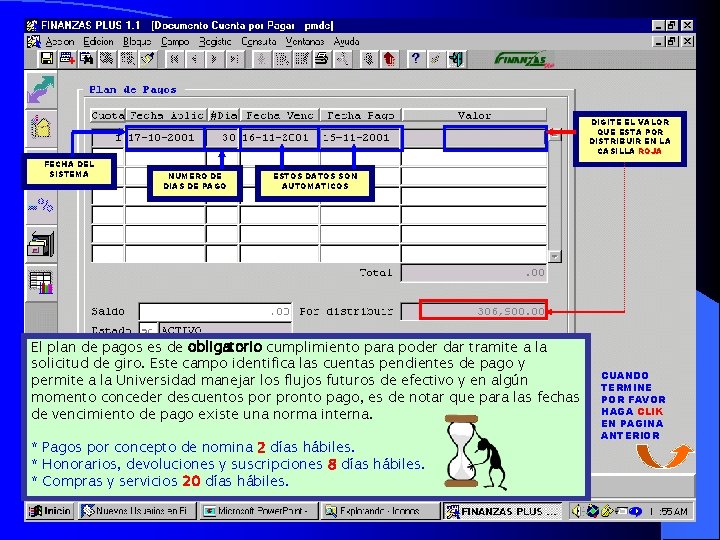Click the Fecha Venc column header
The height and width of the screenshot is (540, 720).
pos(279,115)
